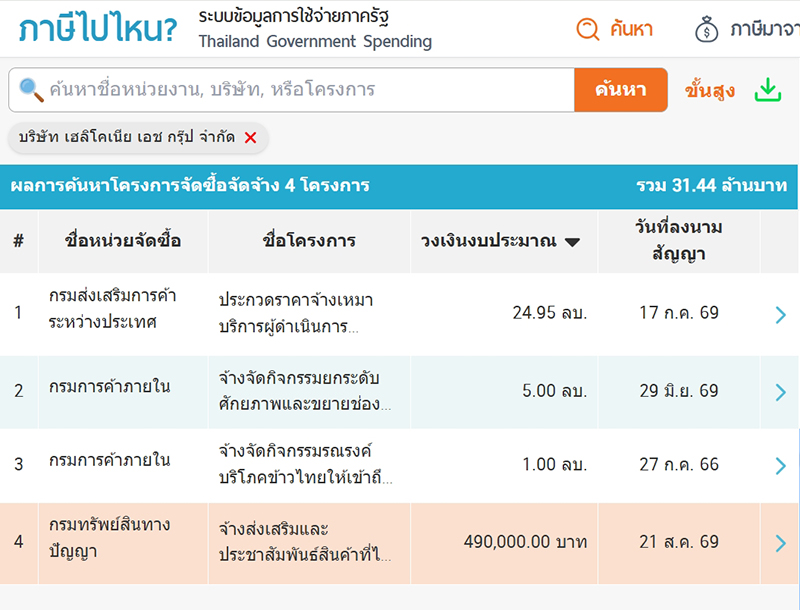Click the date 17 ก.ค. 69
This screenshot has height=610, width=800.
tap(679, 313)
